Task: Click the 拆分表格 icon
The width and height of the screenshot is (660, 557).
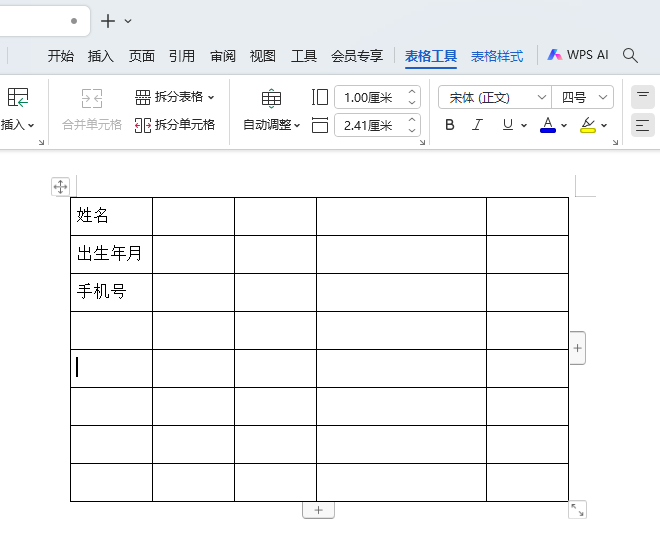Action: coord(143,97)
